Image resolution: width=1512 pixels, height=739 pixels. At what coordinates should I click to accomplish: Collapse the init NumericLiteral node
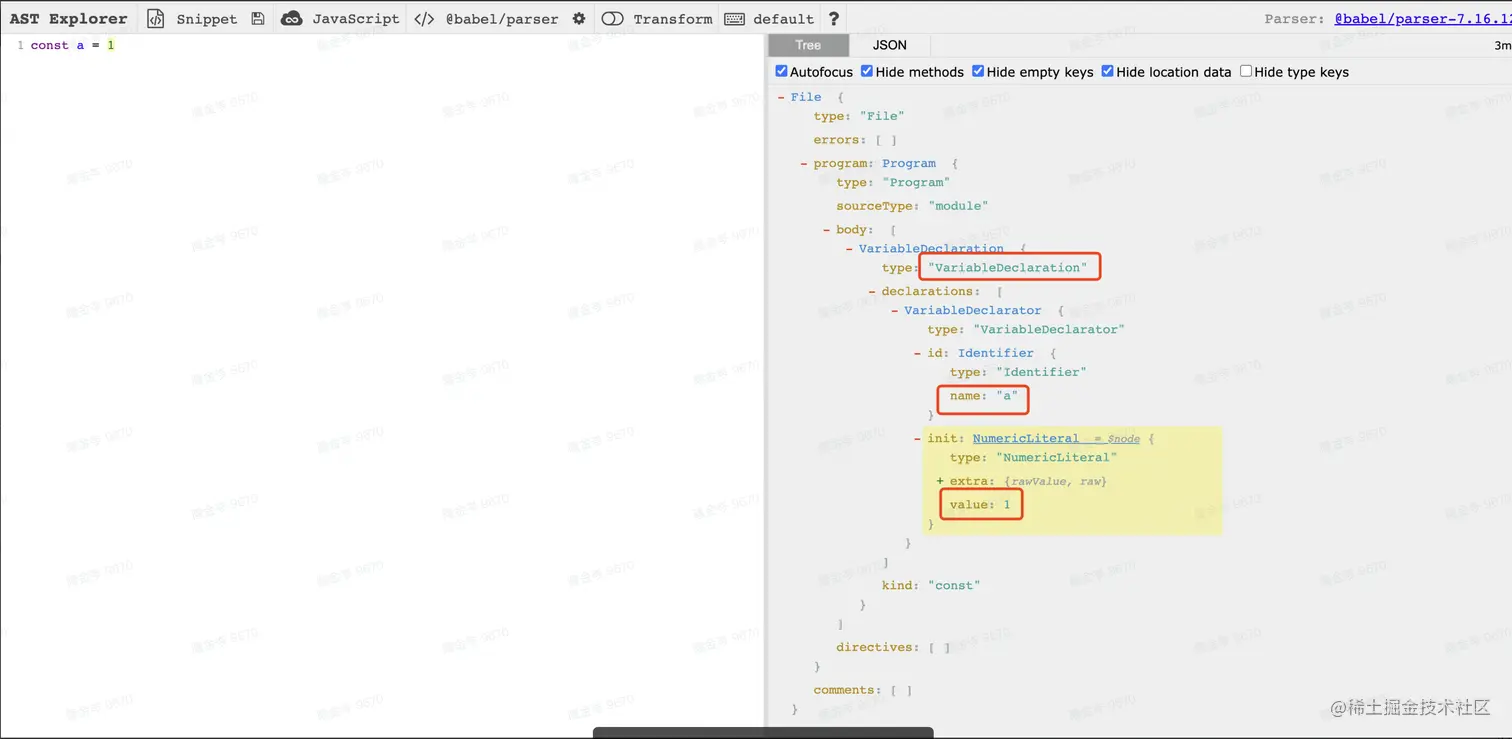(x=918, y=438)
